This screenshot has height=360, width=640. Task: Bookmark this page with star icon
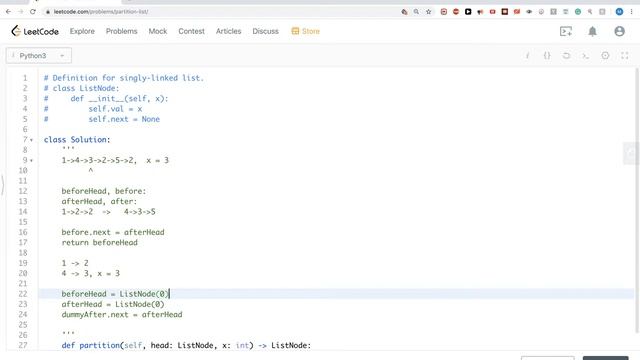click(429, 12)
